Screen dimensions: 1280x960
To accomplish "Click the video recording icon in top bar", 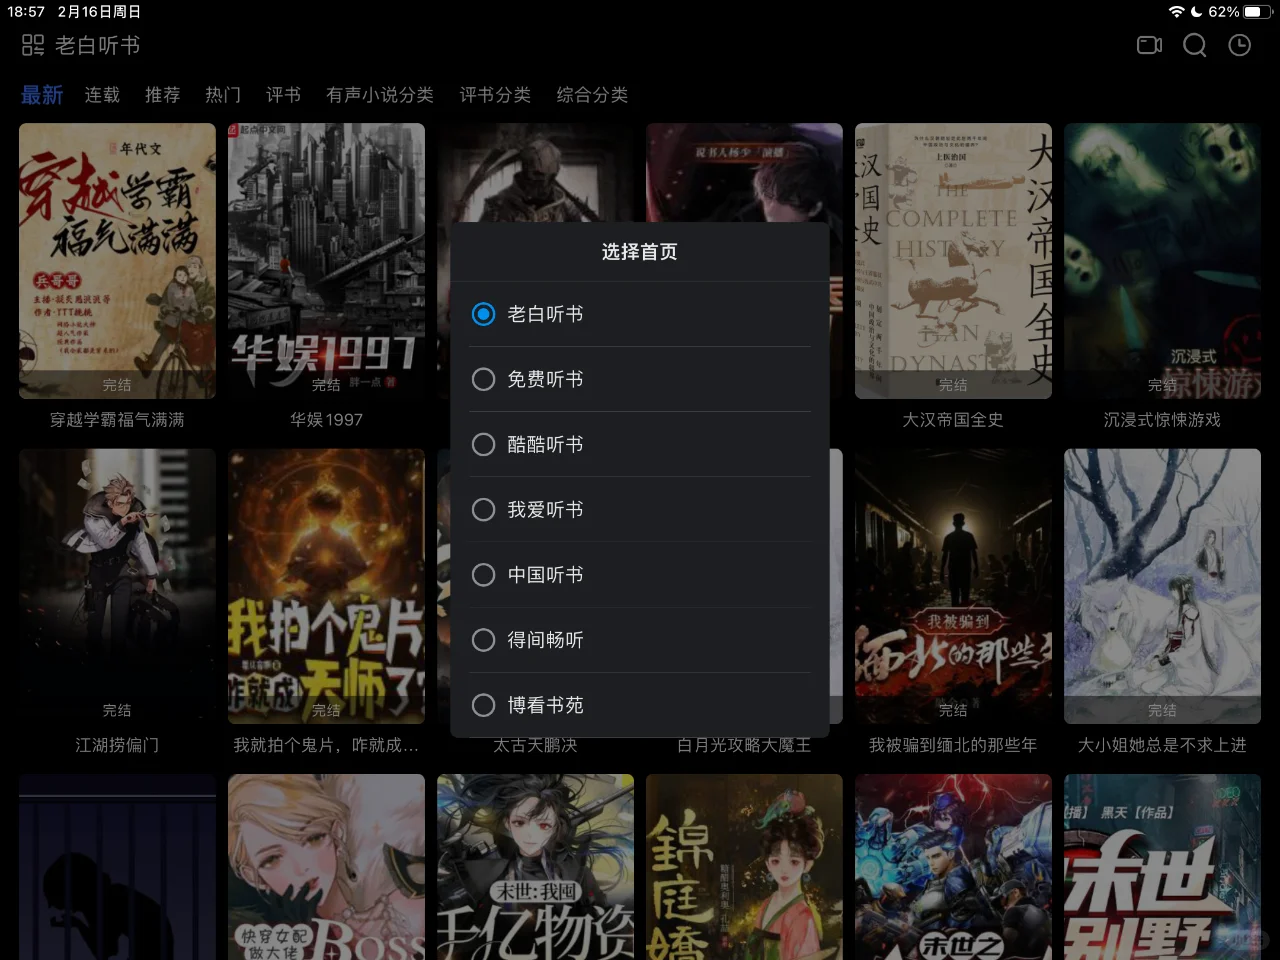I will pos(1148,45).
